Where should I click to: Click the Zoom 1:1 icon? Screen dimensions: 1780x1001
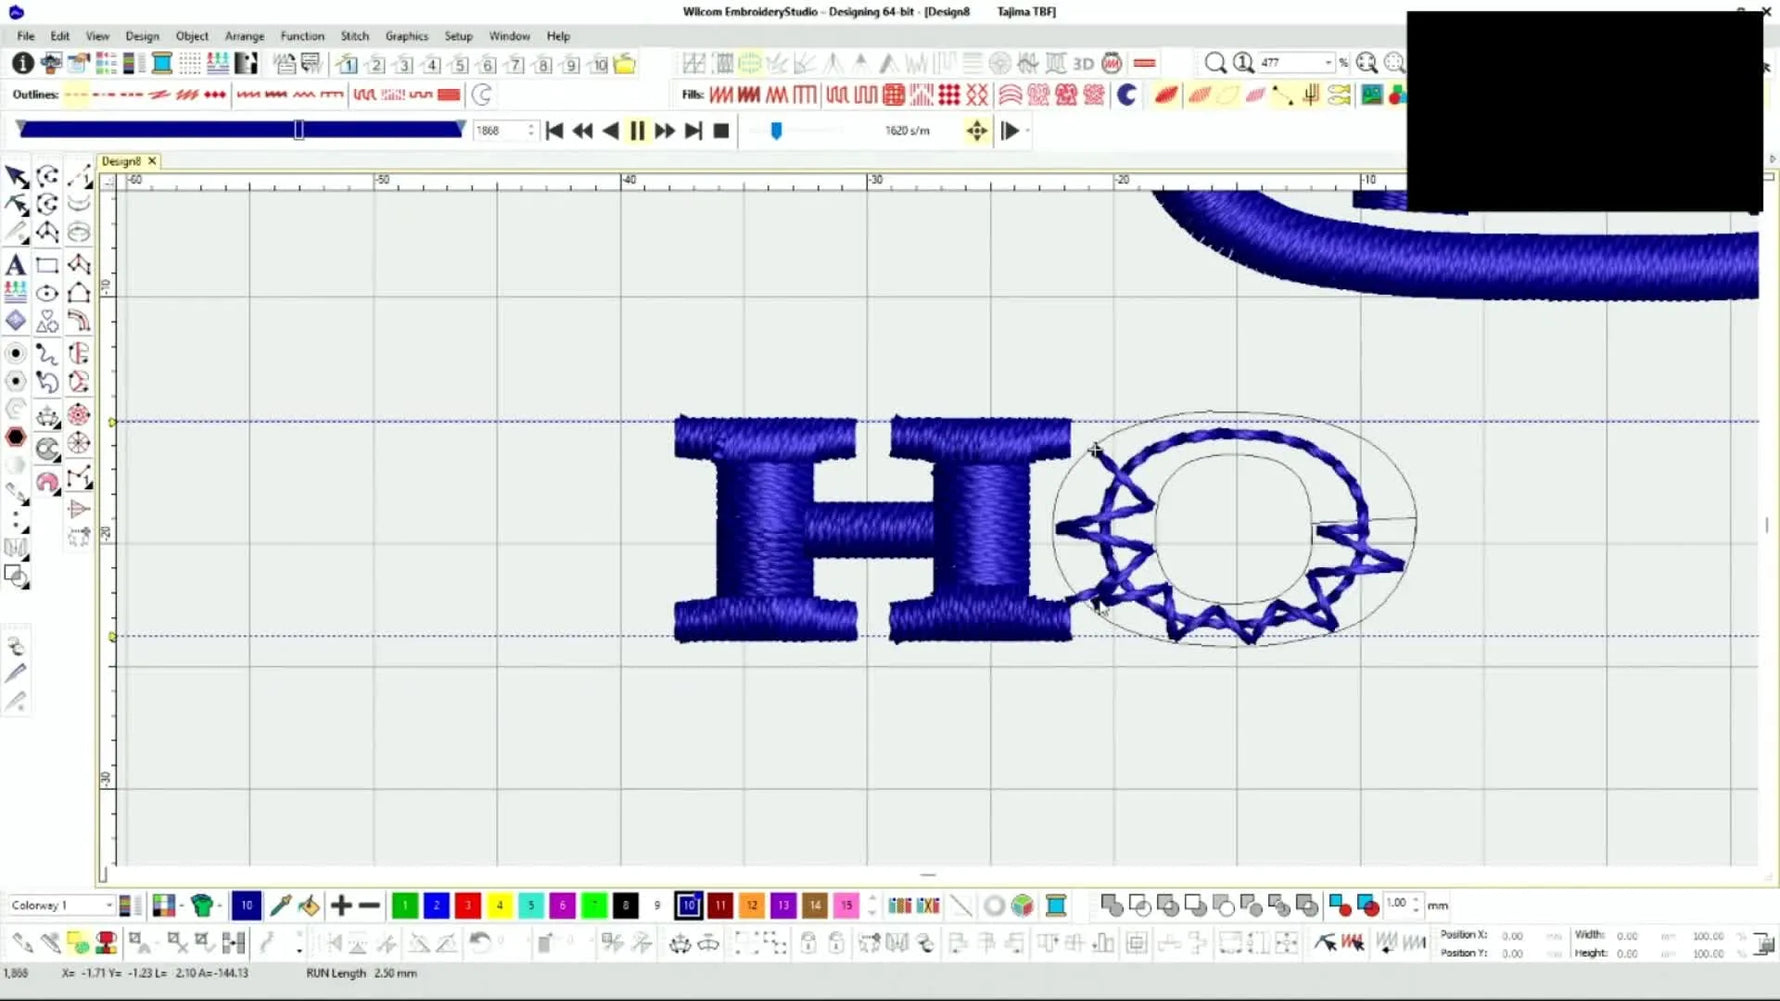coord(1243,63)
